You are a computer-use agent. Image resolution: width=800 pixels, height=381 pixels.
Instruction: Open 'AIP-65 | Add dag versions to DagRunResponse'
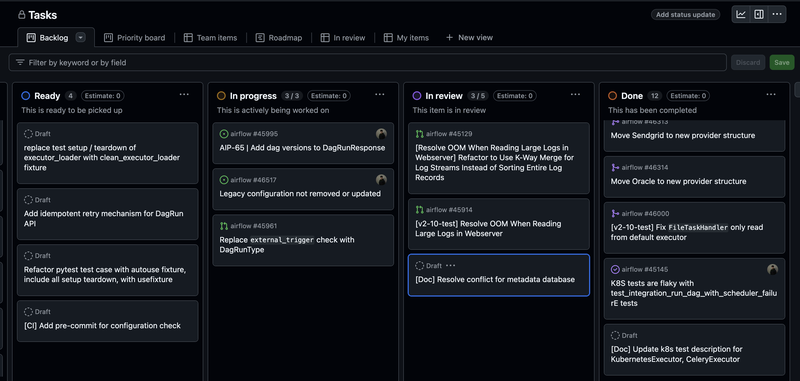pyautogui.click(x=302, y=147)
